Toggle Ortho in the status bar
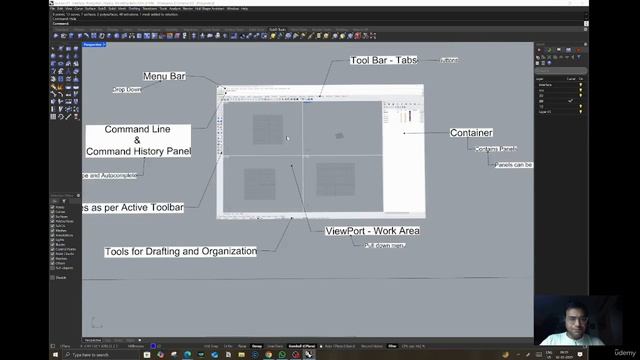Image resolution: width=640 pixels, height=360 pixels. (228, 346)
